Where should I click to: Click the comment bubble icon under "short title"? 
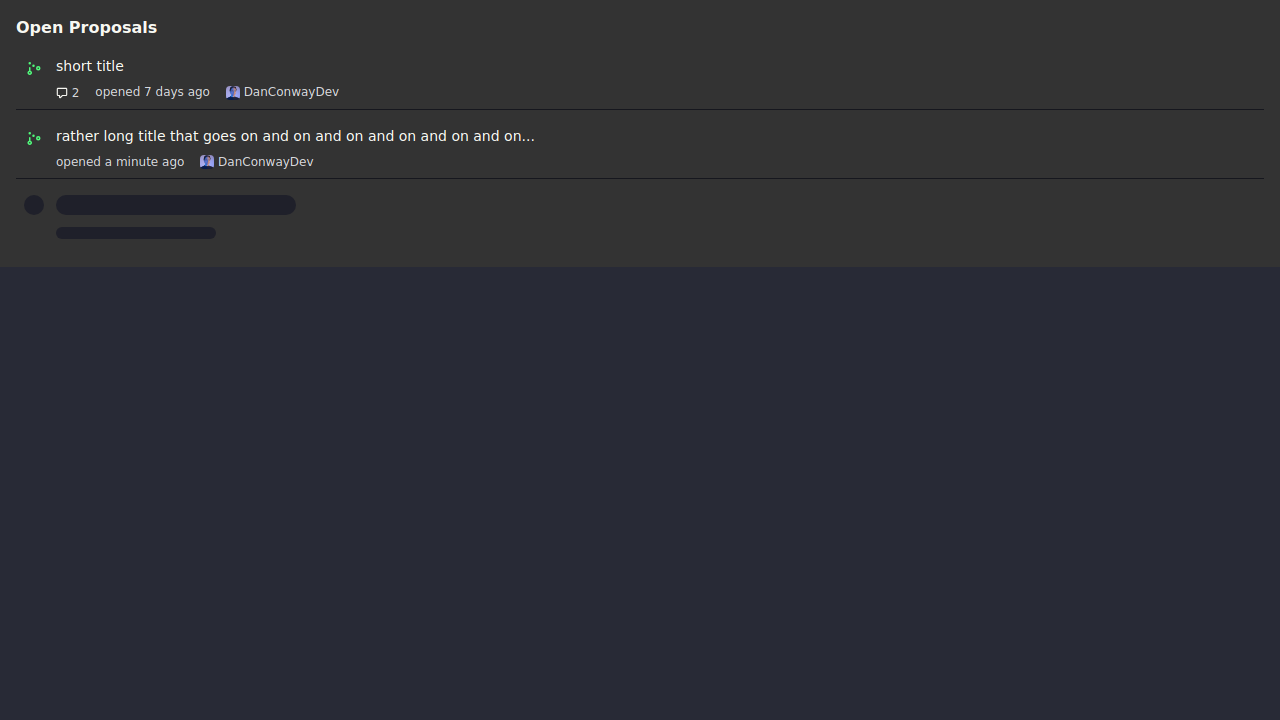point(62,93)
